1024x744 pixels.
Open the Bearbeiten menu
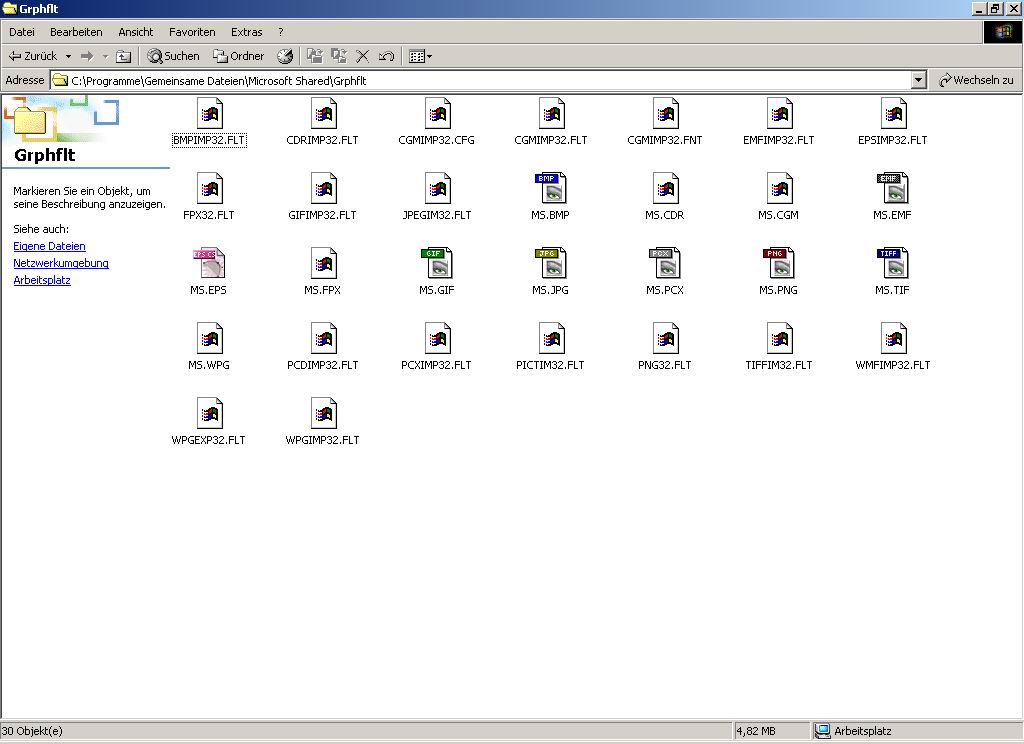click(76, 32)
